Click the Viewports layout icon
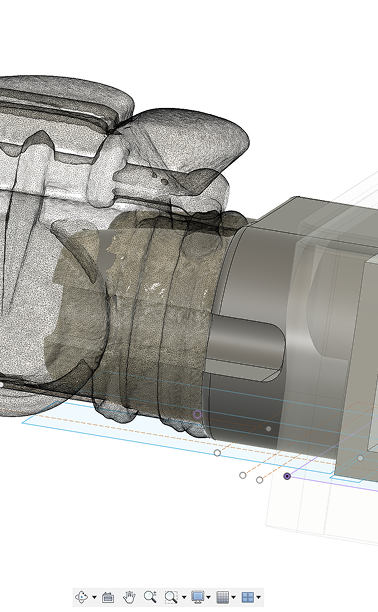This screenshot has height=612, width=378. pos(248,597)
